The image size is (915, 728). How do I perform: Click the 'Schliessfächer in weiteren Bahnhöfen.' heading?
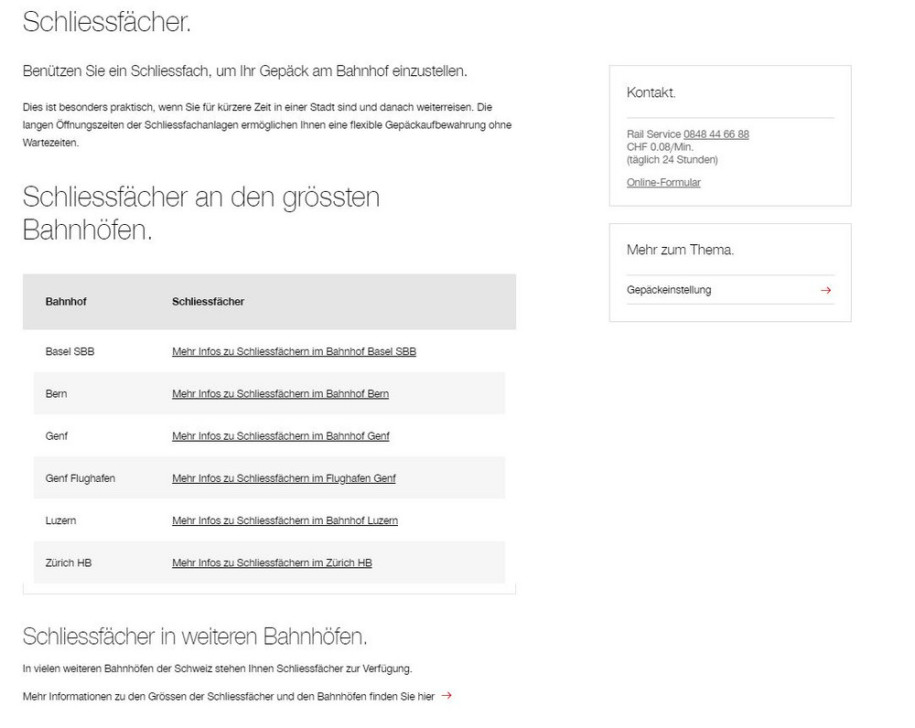[195, 636]
